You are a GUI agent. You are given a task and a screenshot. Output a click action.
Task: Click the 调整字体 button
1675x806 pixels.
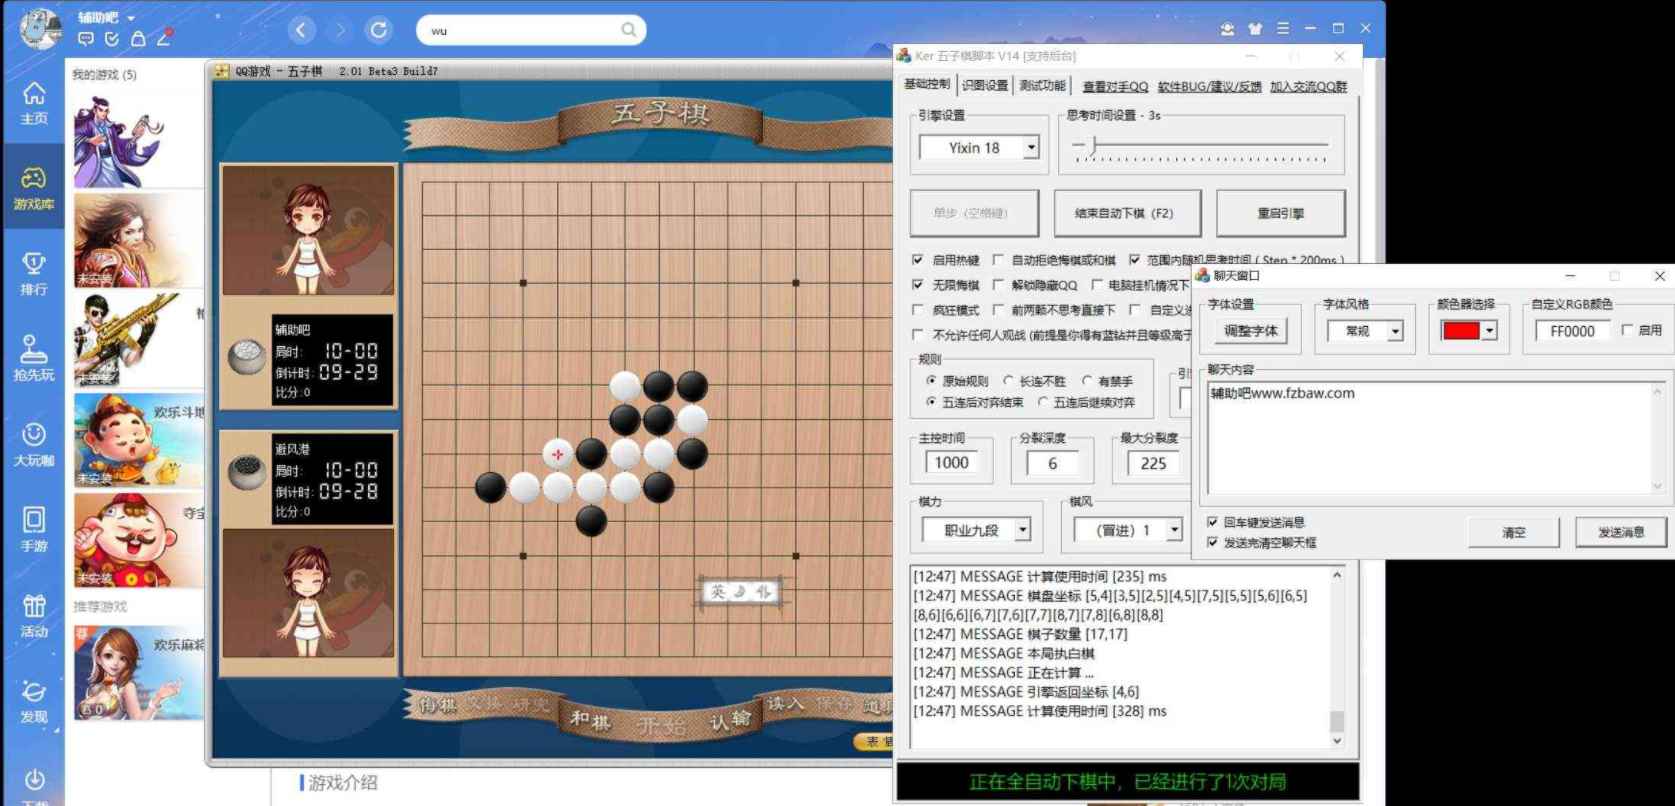[1250, 331]
